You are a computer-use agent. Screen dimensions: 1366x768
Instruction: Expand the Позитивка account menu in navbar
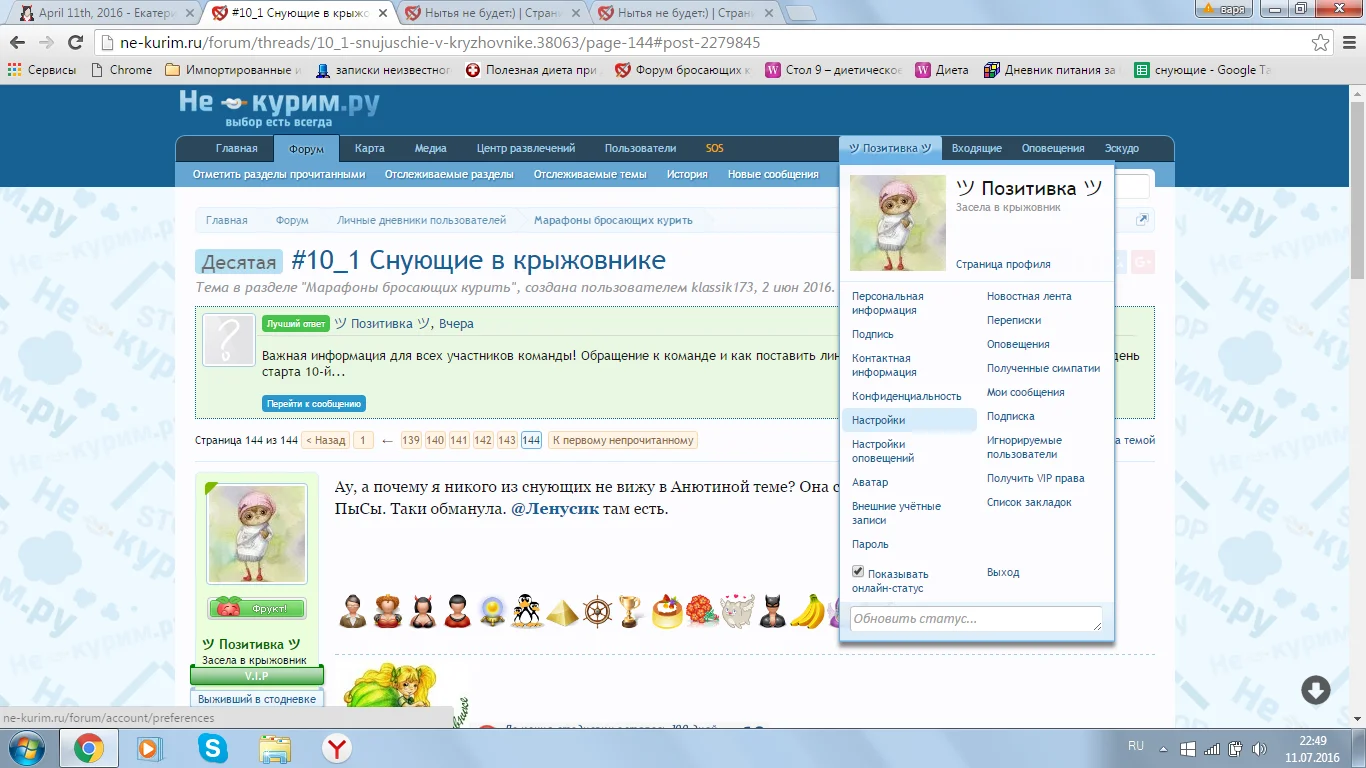(x=890, y=148)
